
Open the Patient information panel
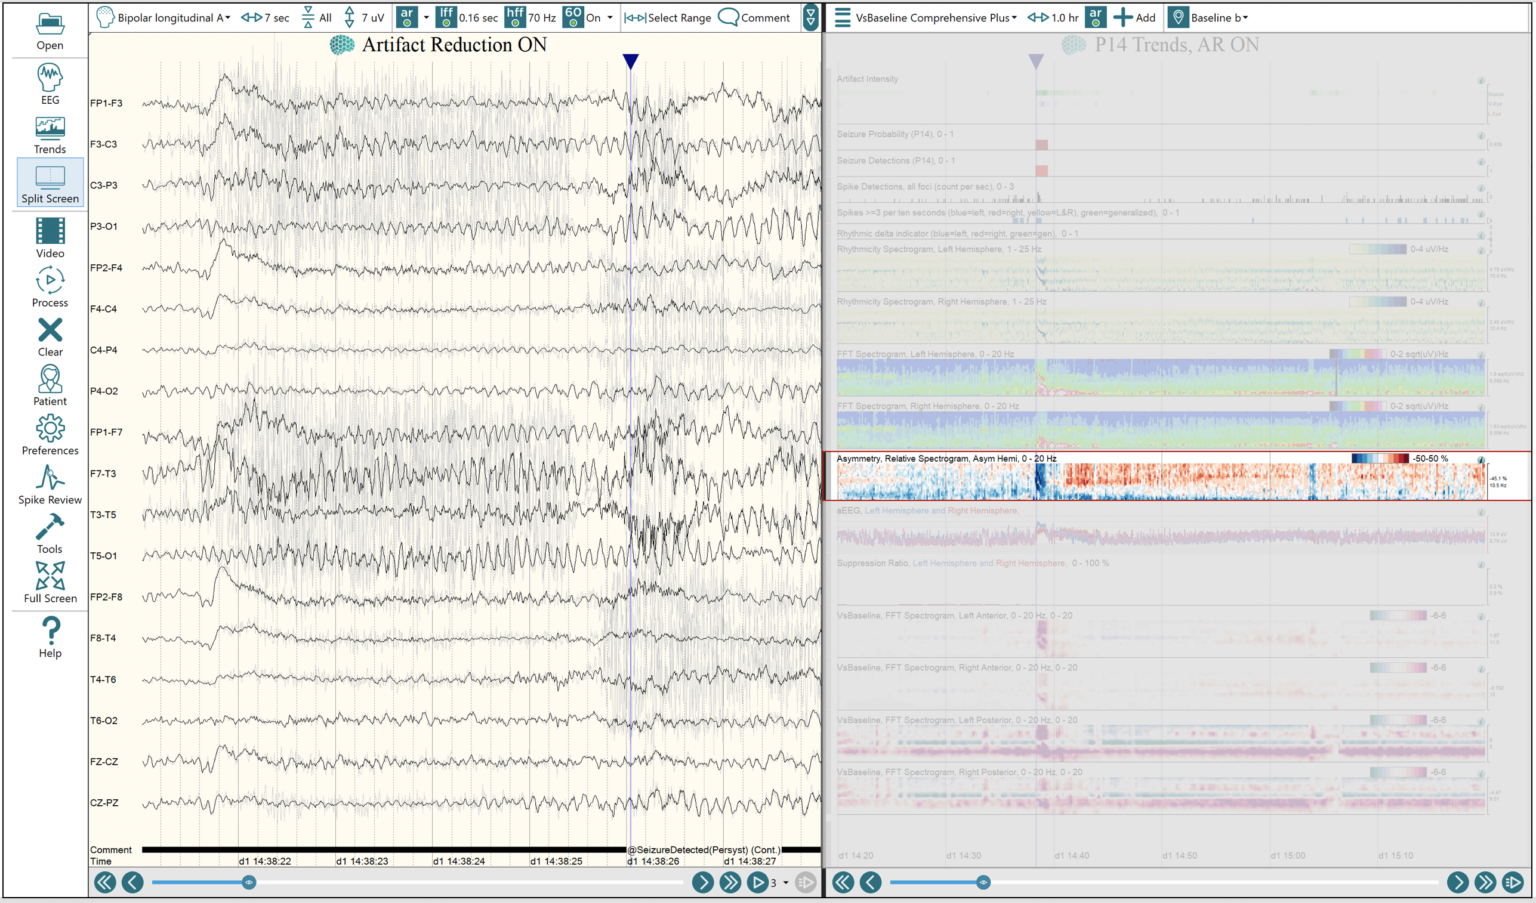[50, 386]
